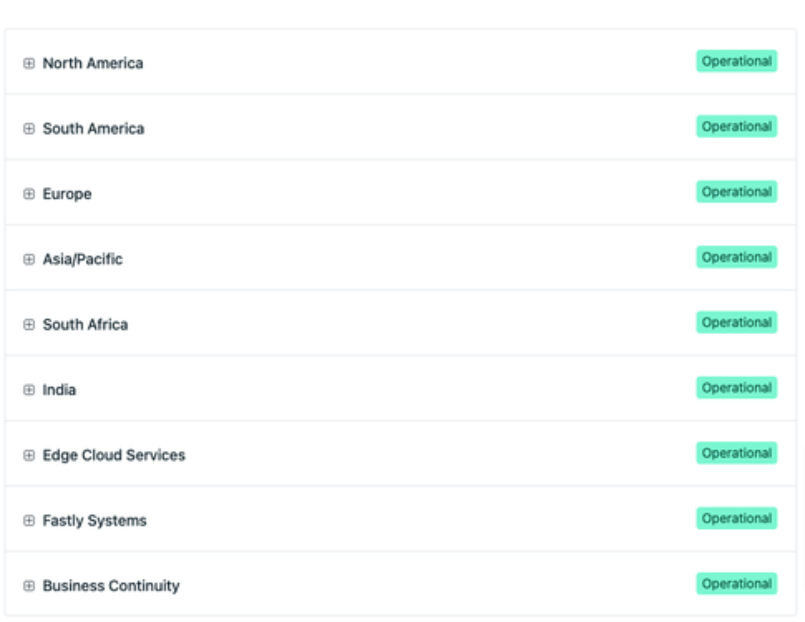Click Business Continuity's Operational badge
The image size is (805, 622).
click(736, 584)
